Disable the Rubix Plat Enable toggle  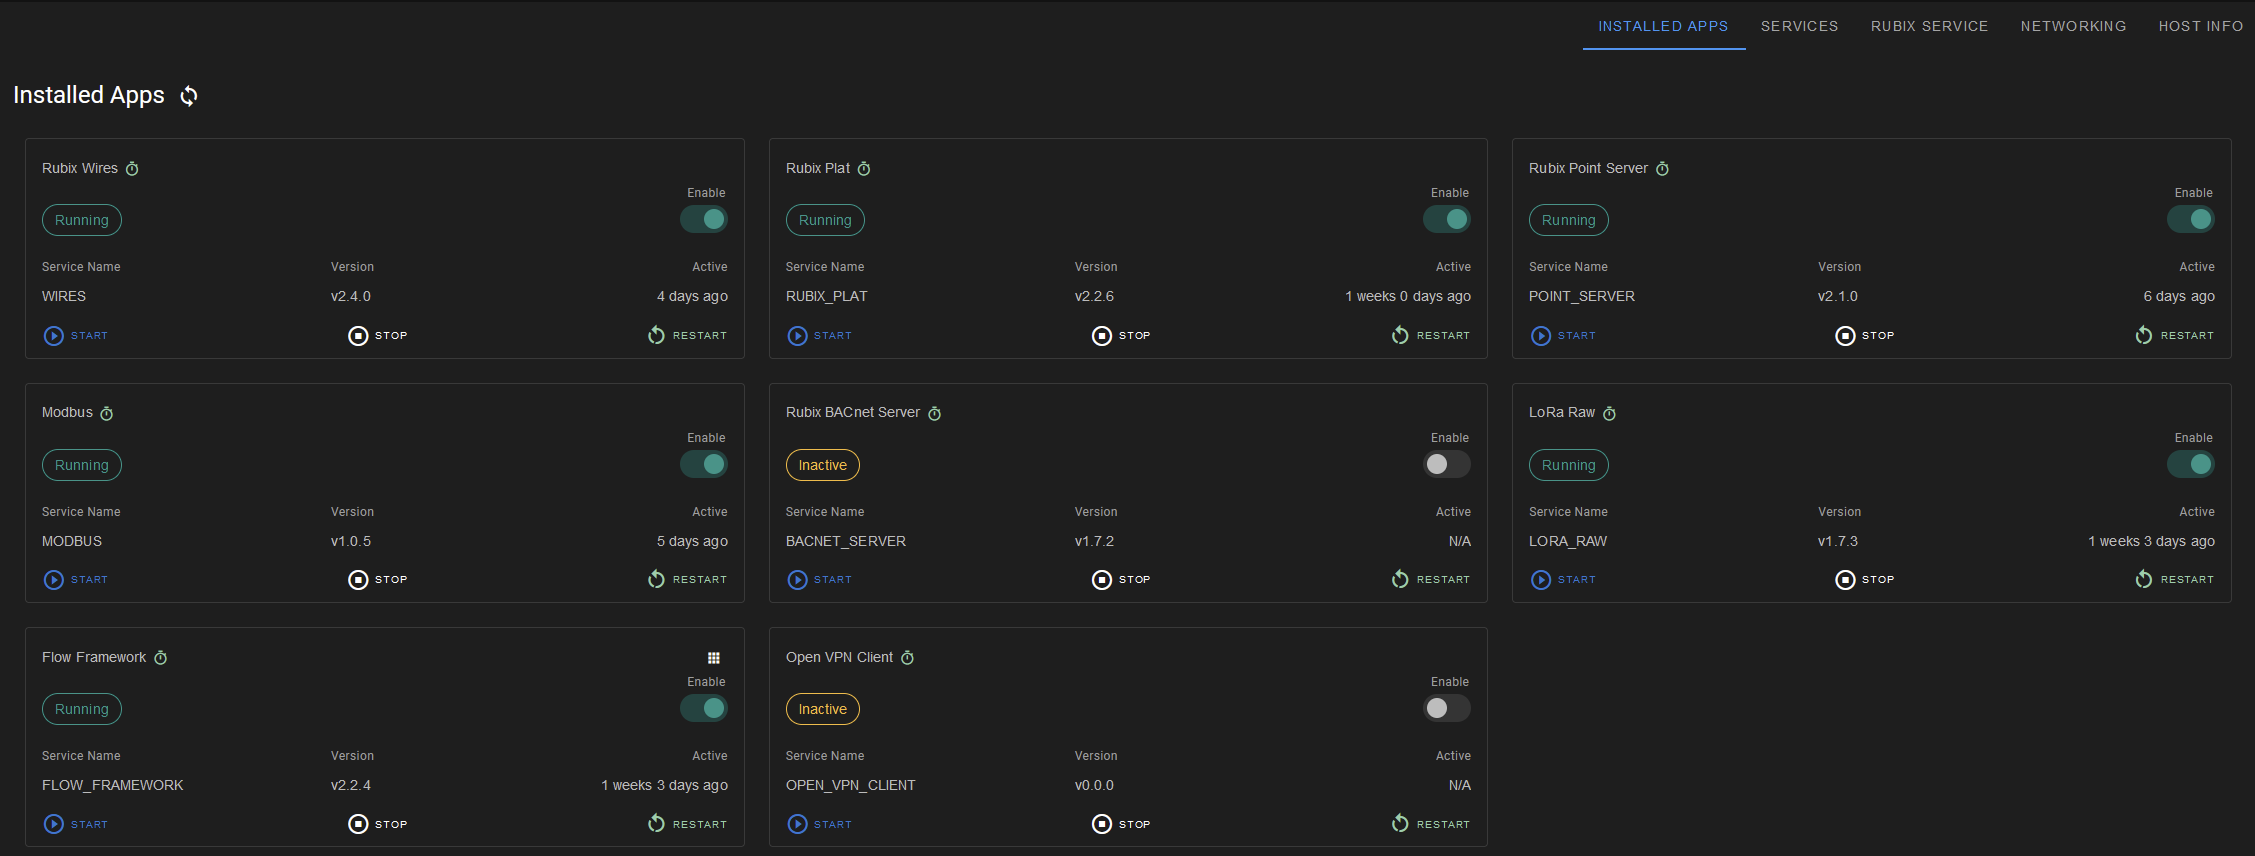(x=1447, y=219)
